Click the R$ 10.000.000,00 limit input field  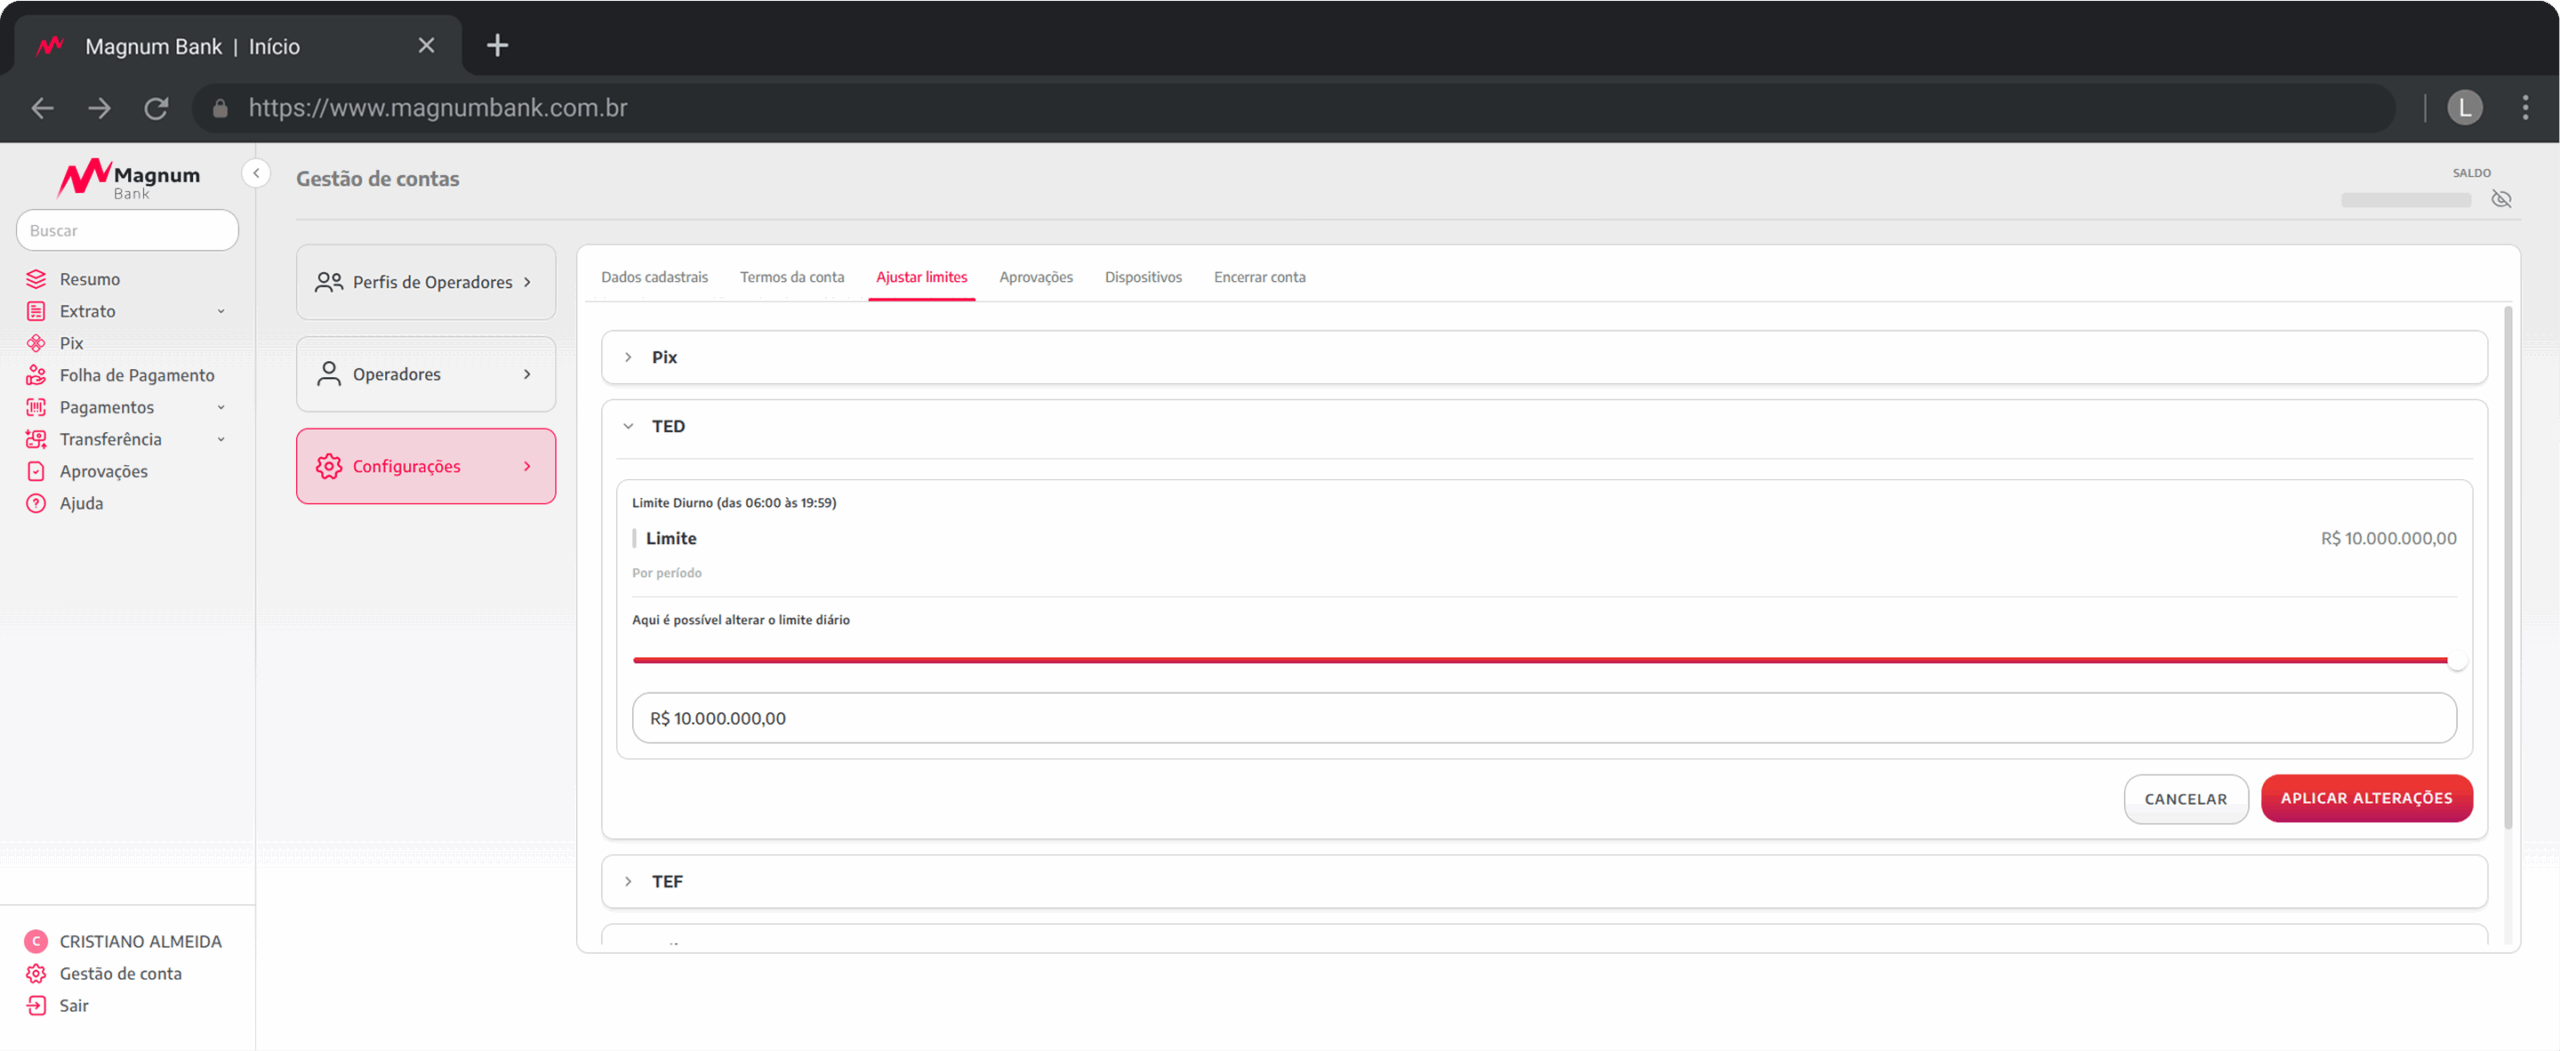[x=1543, y=718]
